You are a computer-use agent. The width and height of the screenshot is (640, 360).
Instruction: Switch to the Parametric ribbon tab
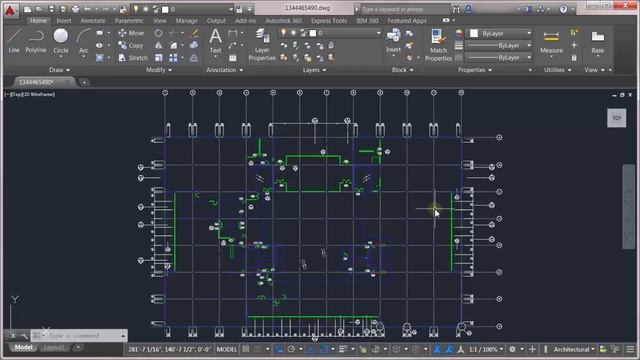(129, 20)
